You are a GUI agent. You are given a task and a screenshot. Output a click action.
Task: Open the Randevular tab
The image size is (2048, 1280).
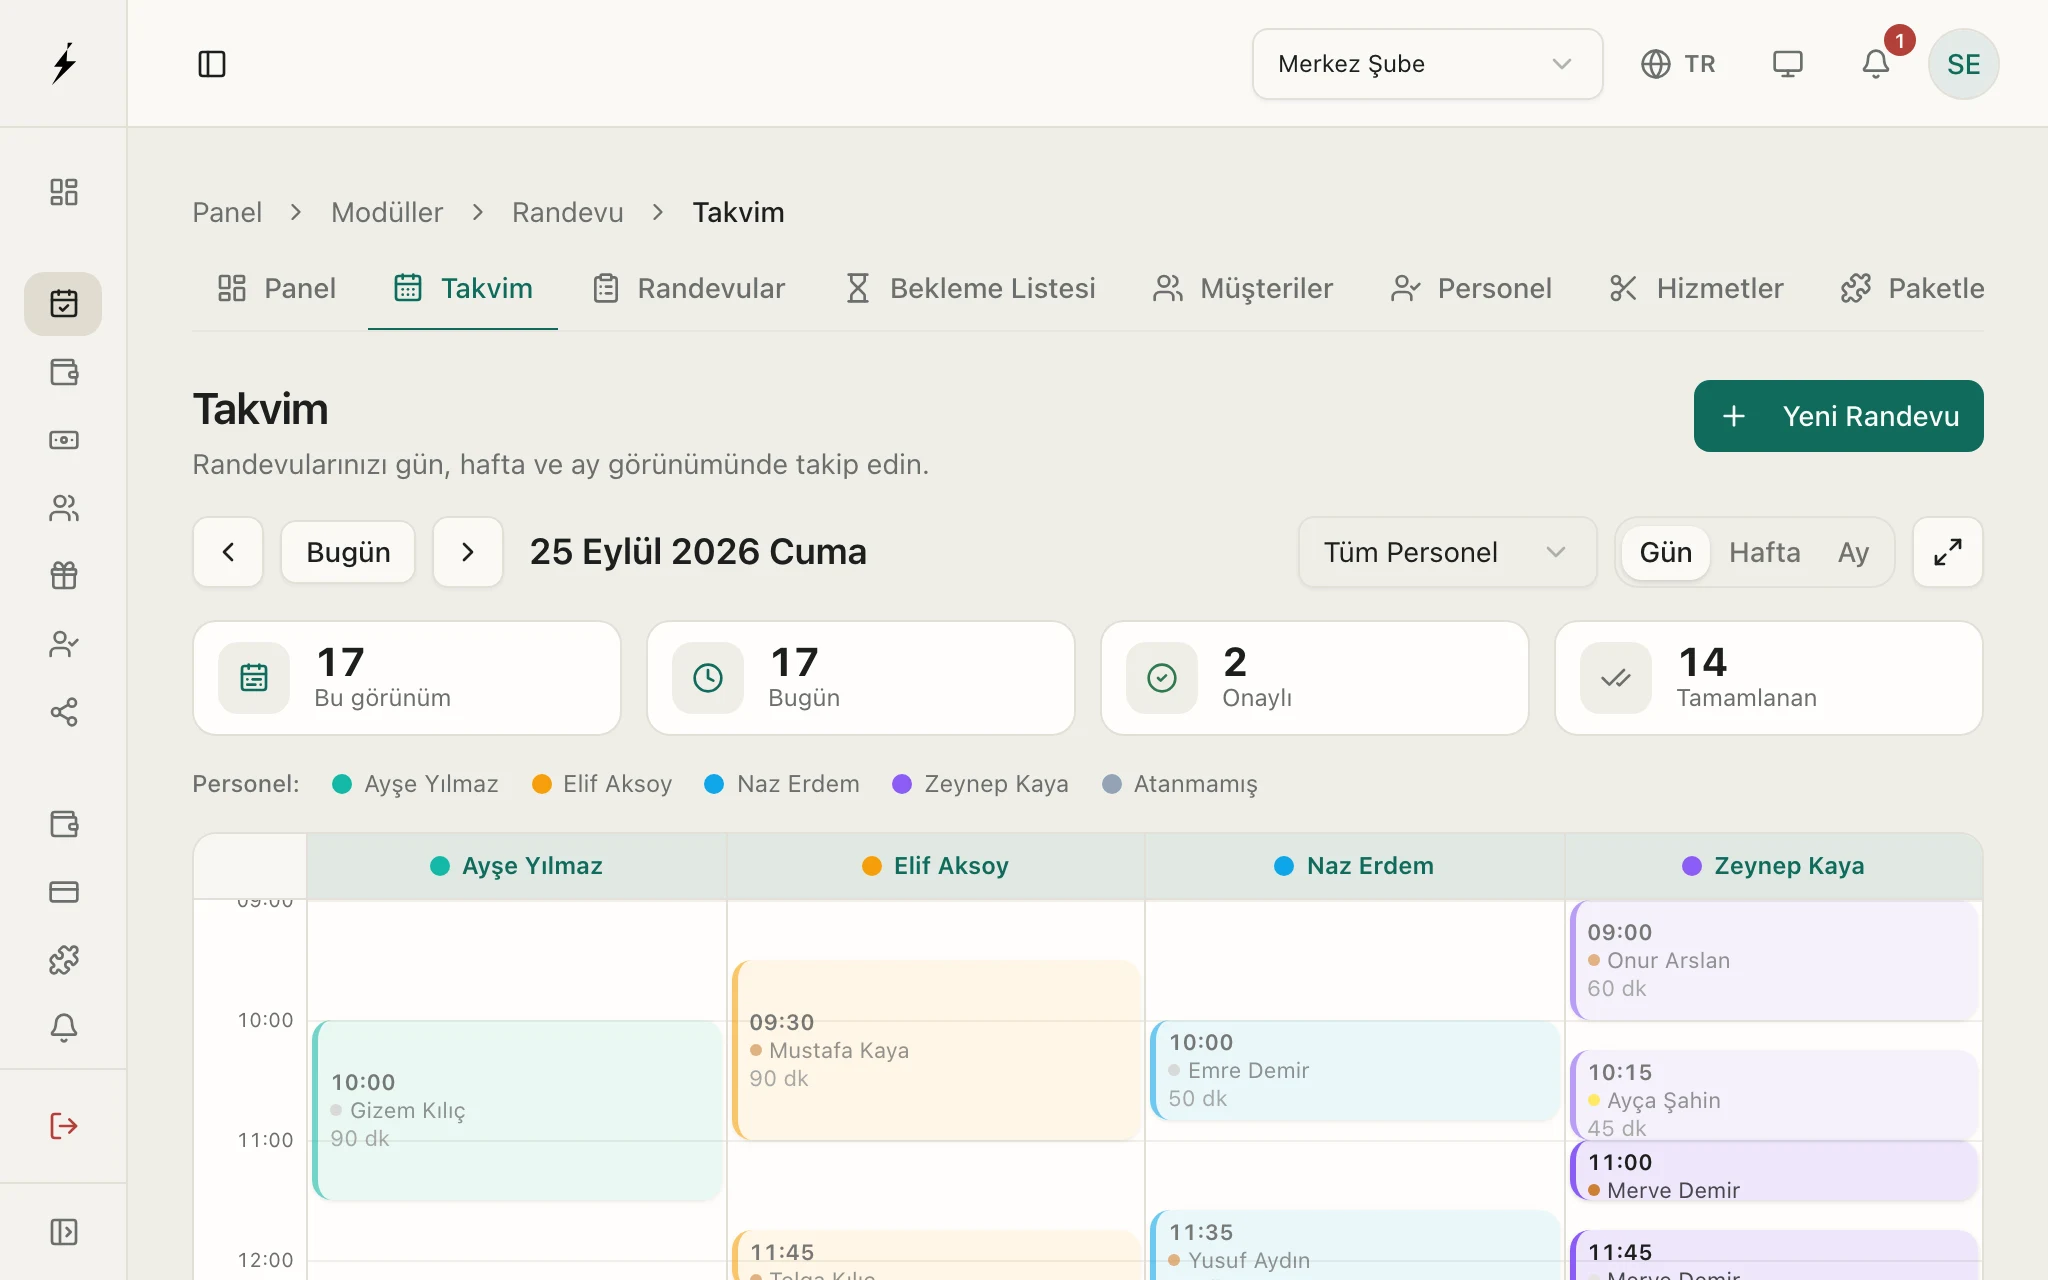pos(689,288)
